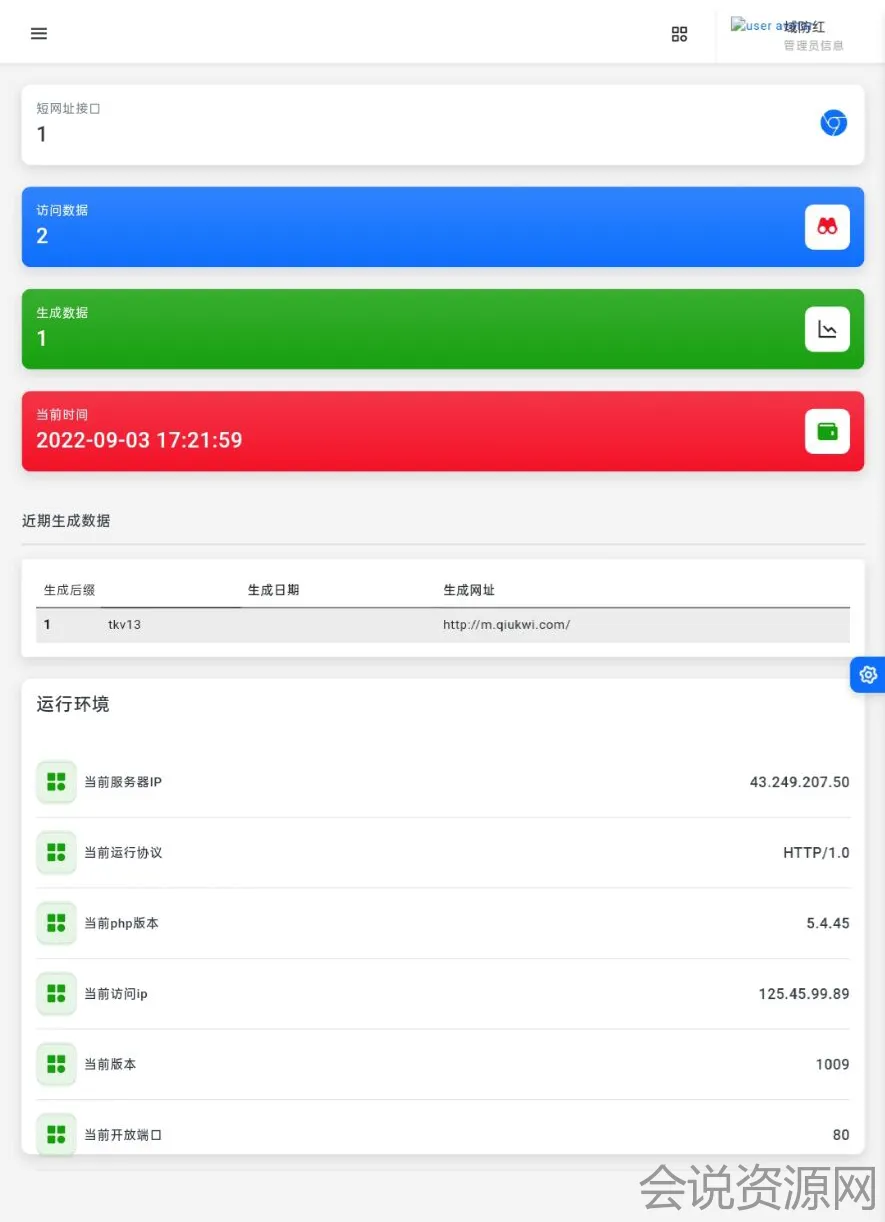Click the chart icon on 生成数据 card
Screen dimensions: 885x1222
(x=827, y=329)
